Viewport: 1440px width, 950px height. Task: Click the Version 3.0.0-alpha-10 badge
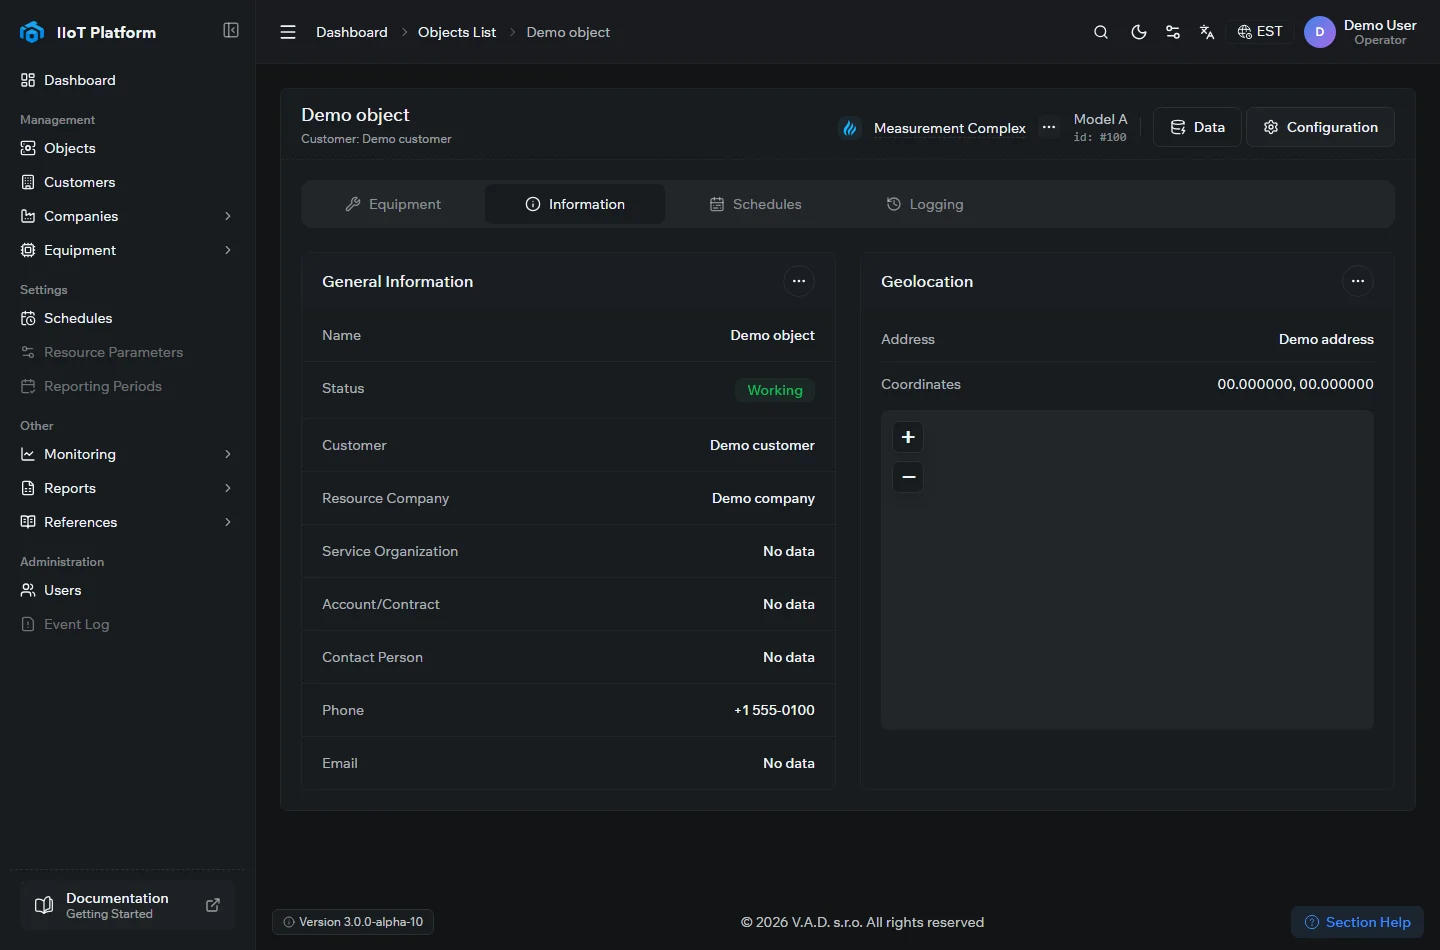353,922
